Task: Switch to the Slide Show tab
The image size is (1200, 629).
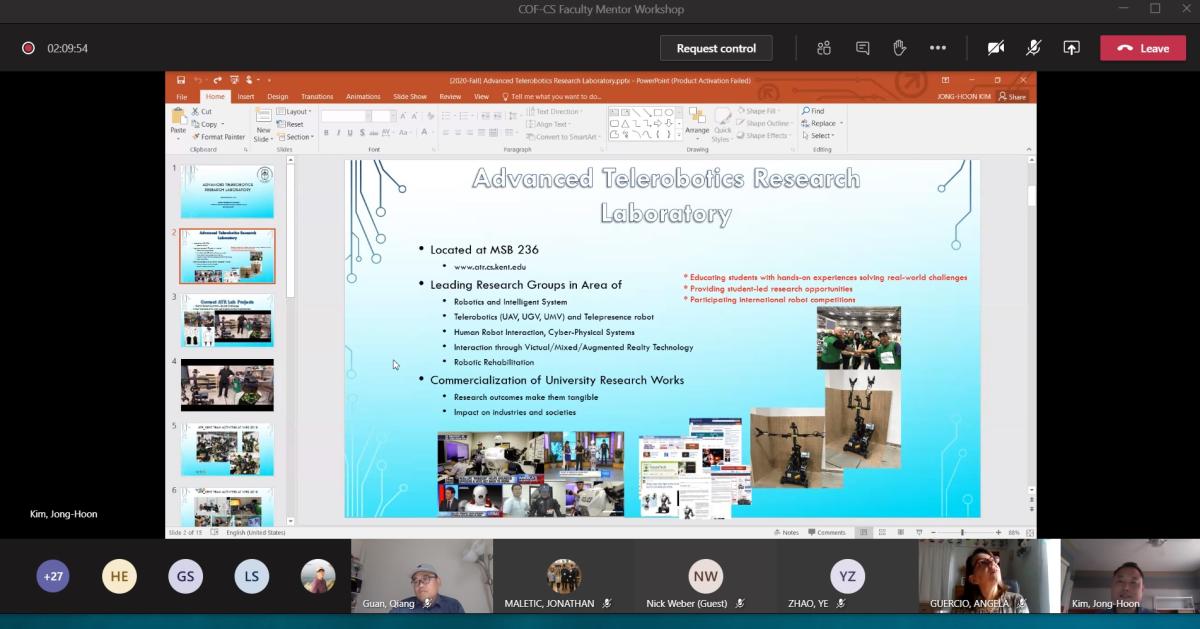Action: point(409,97)
